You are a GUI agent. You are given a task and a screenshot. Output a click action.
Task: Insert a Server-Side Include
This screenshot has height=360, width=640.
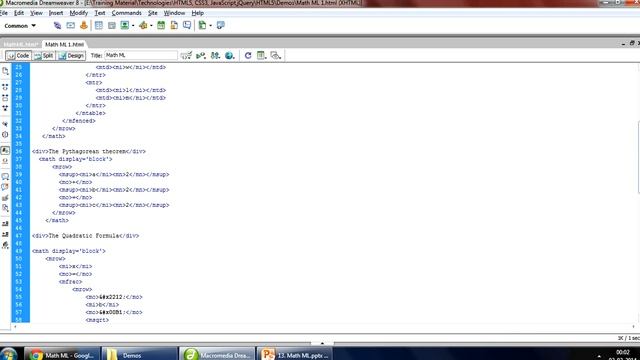tap(174, 25)
